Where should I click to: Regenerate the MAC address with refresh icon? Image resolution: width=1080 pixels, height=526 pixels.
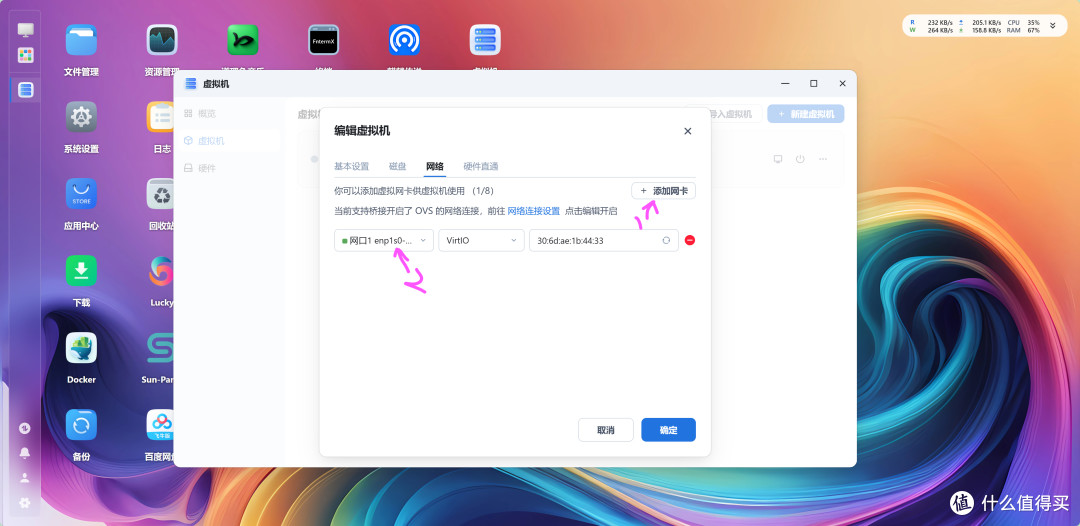[x=666, y=240]
